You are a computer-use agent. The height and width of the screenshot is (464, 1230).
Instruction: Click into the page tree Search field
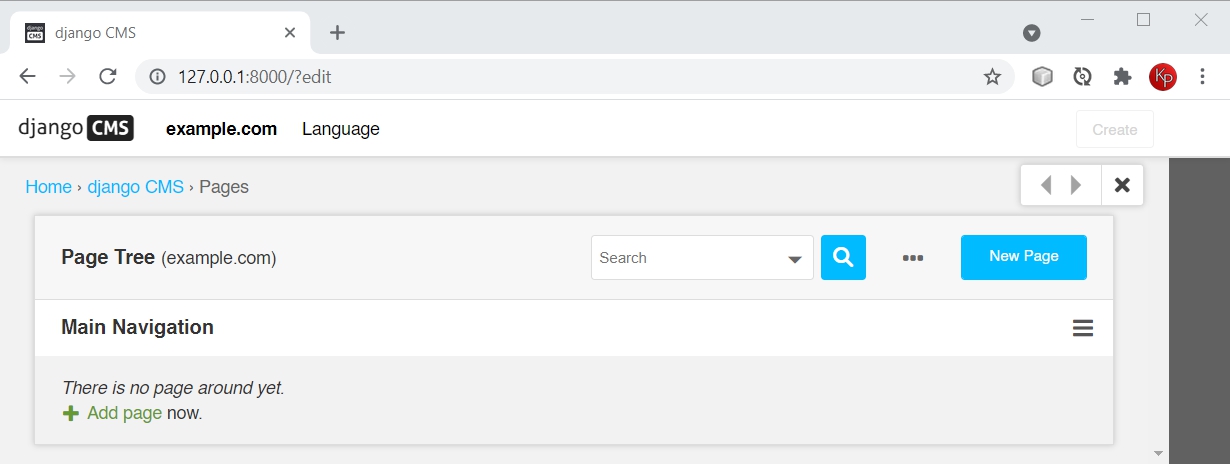685,258
